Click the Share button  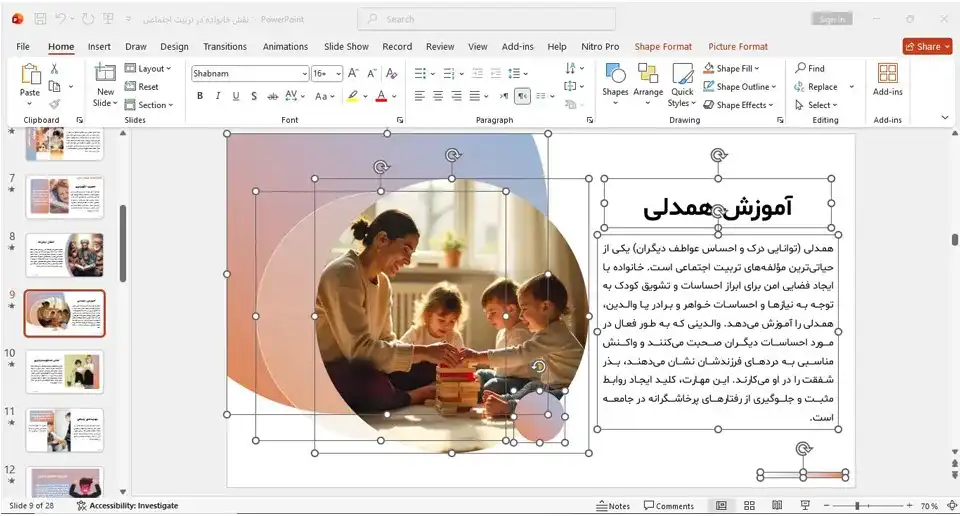pos(928,47)
